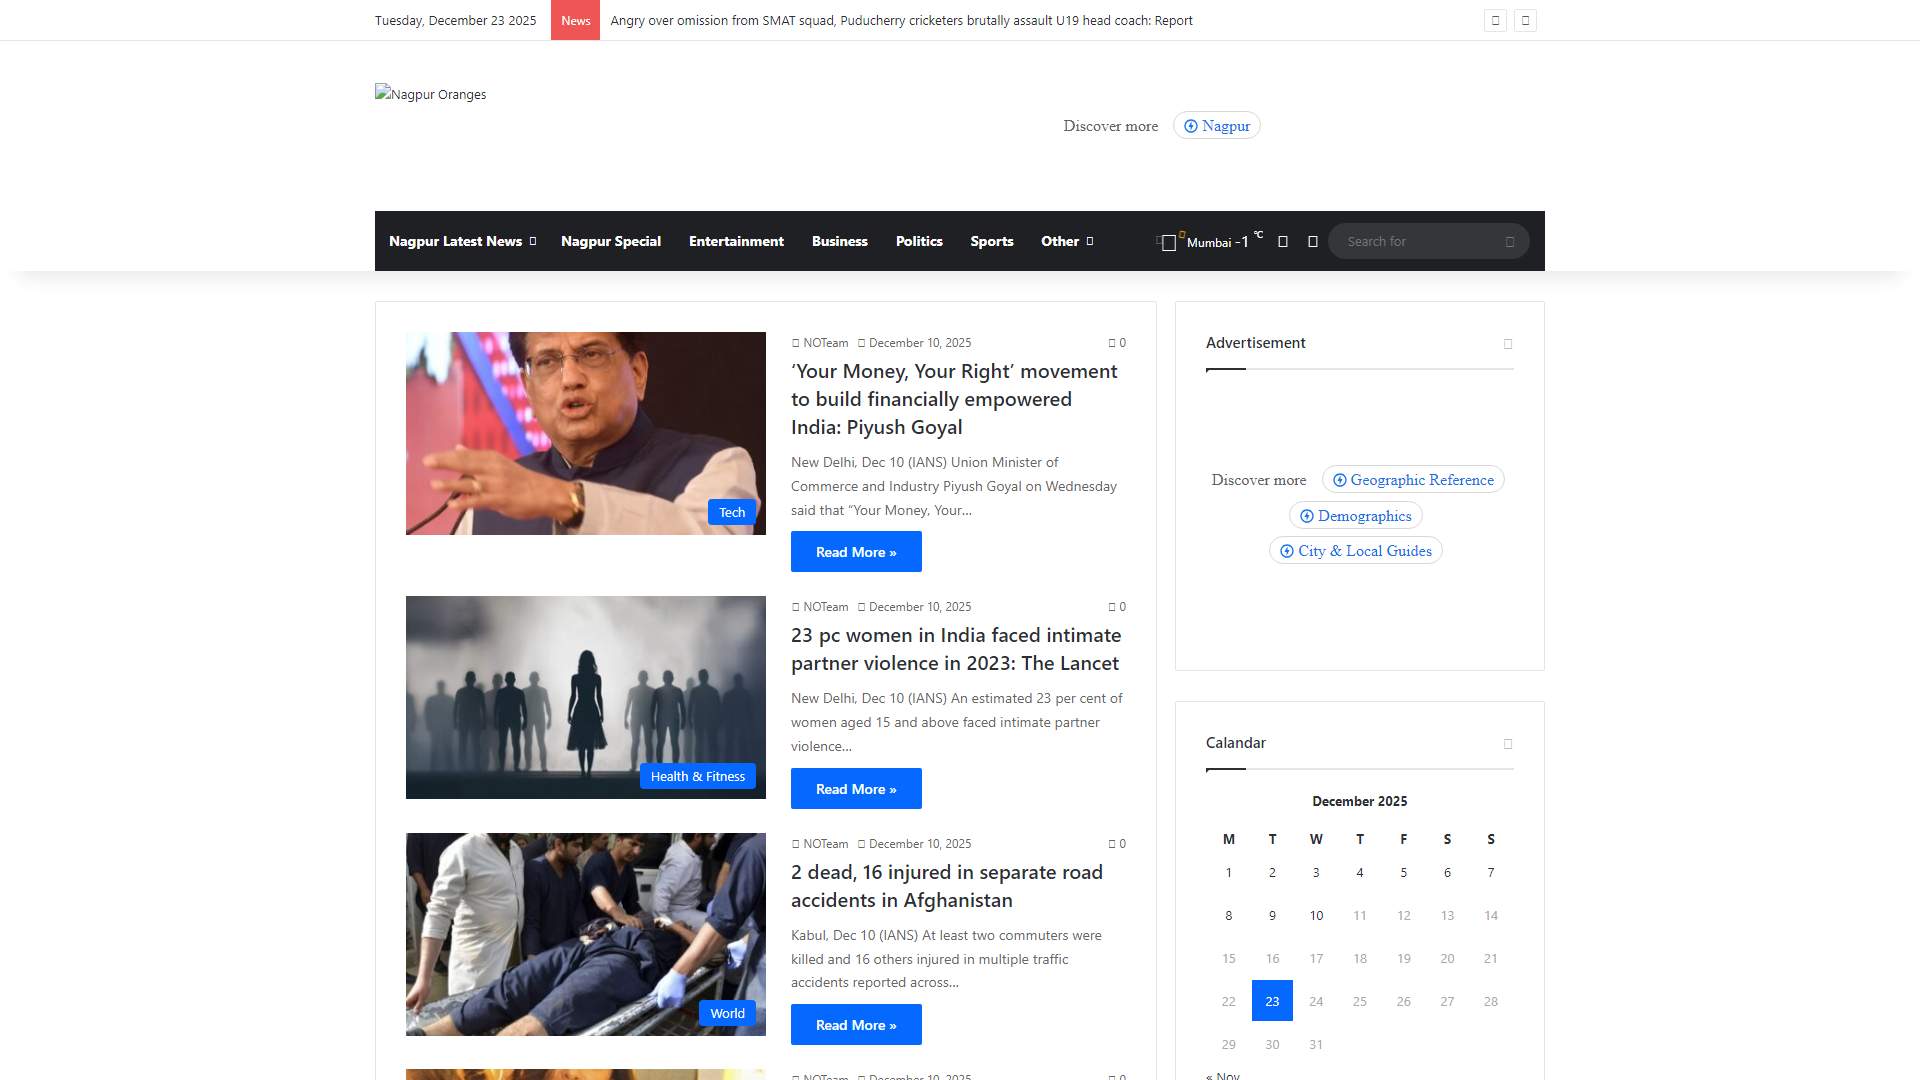
Task: Click the Mumbai weather icon in navbar
Action: pos(1168,242)
